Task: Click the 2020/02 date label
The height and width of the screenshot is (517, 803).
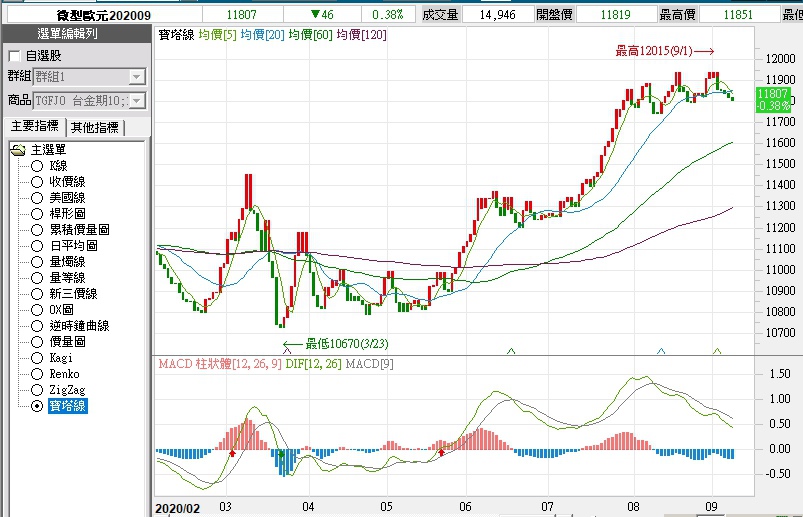Action: tap(178, 508)
